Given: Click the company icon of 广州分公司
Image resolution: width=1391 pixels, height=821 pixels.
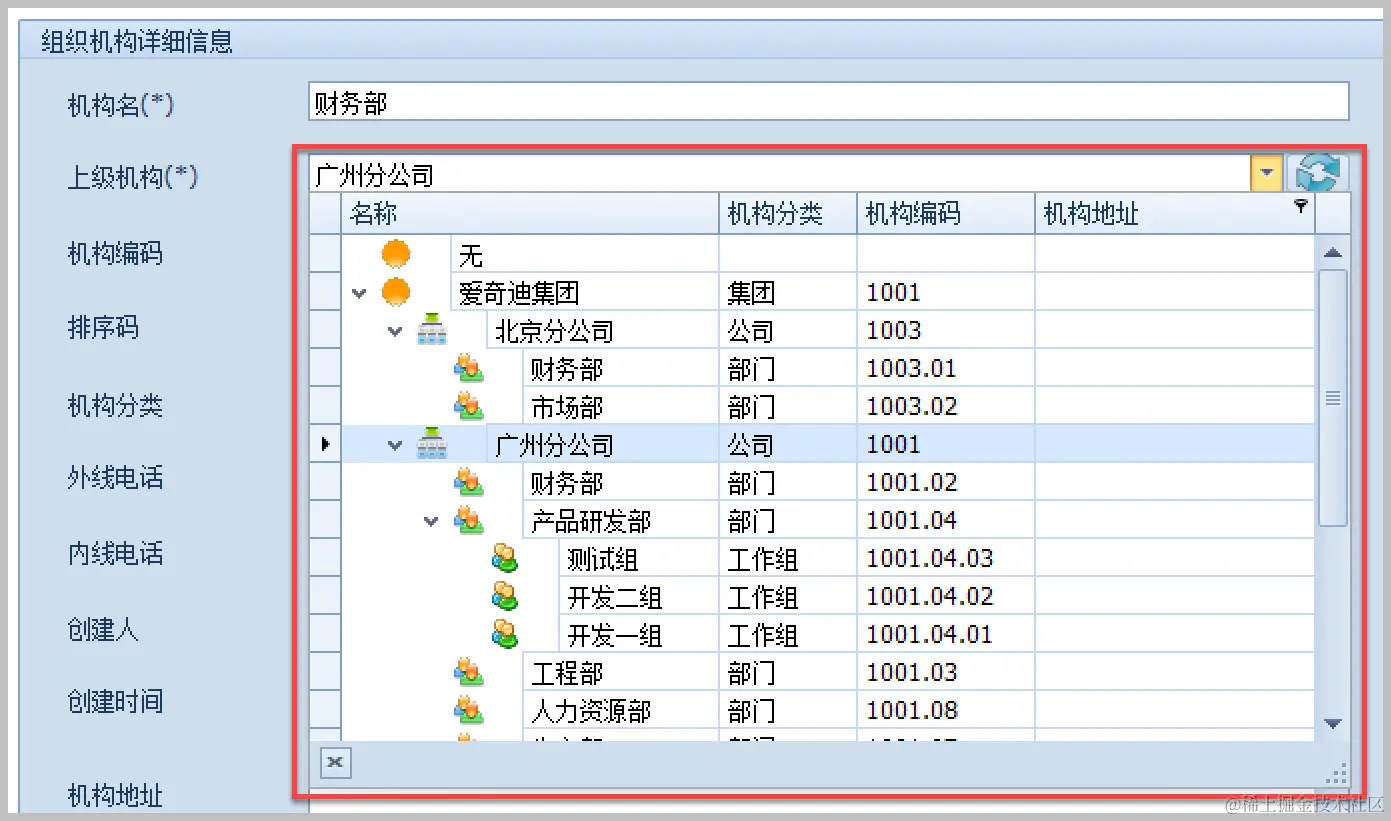Looking at the screenshot, I should click(432, 444).
